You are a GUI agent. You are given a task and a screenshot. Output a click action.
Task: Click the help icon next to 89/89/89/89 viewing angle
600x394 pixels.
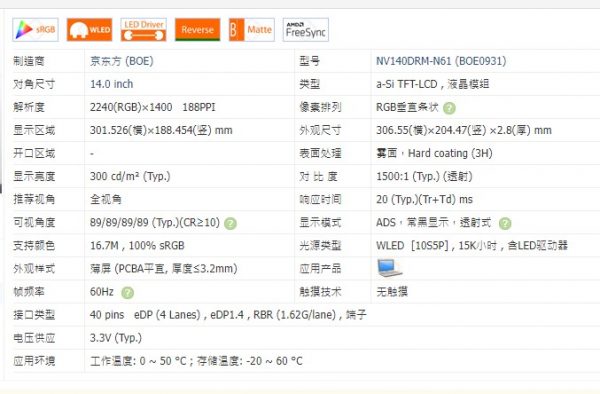point(230,223)
